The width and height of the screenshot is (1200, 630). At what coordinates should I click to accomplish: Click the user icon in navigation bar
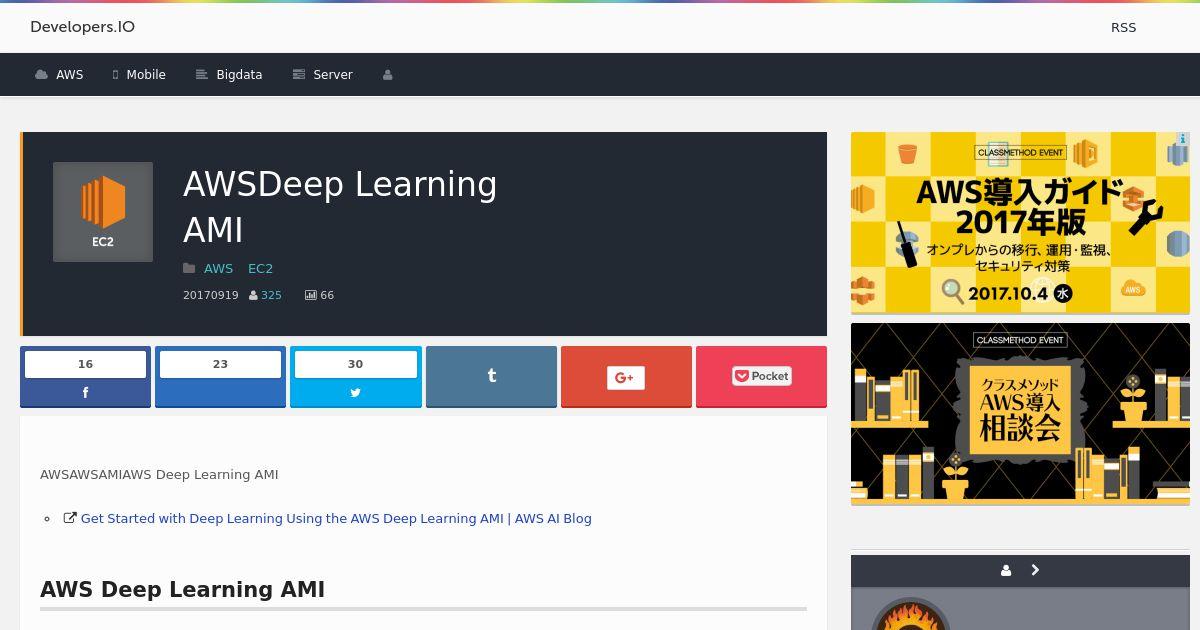click(387, 75)
